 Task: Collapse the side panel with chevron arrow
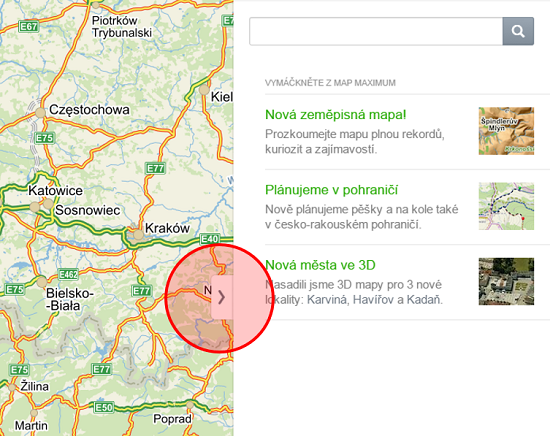222,297
